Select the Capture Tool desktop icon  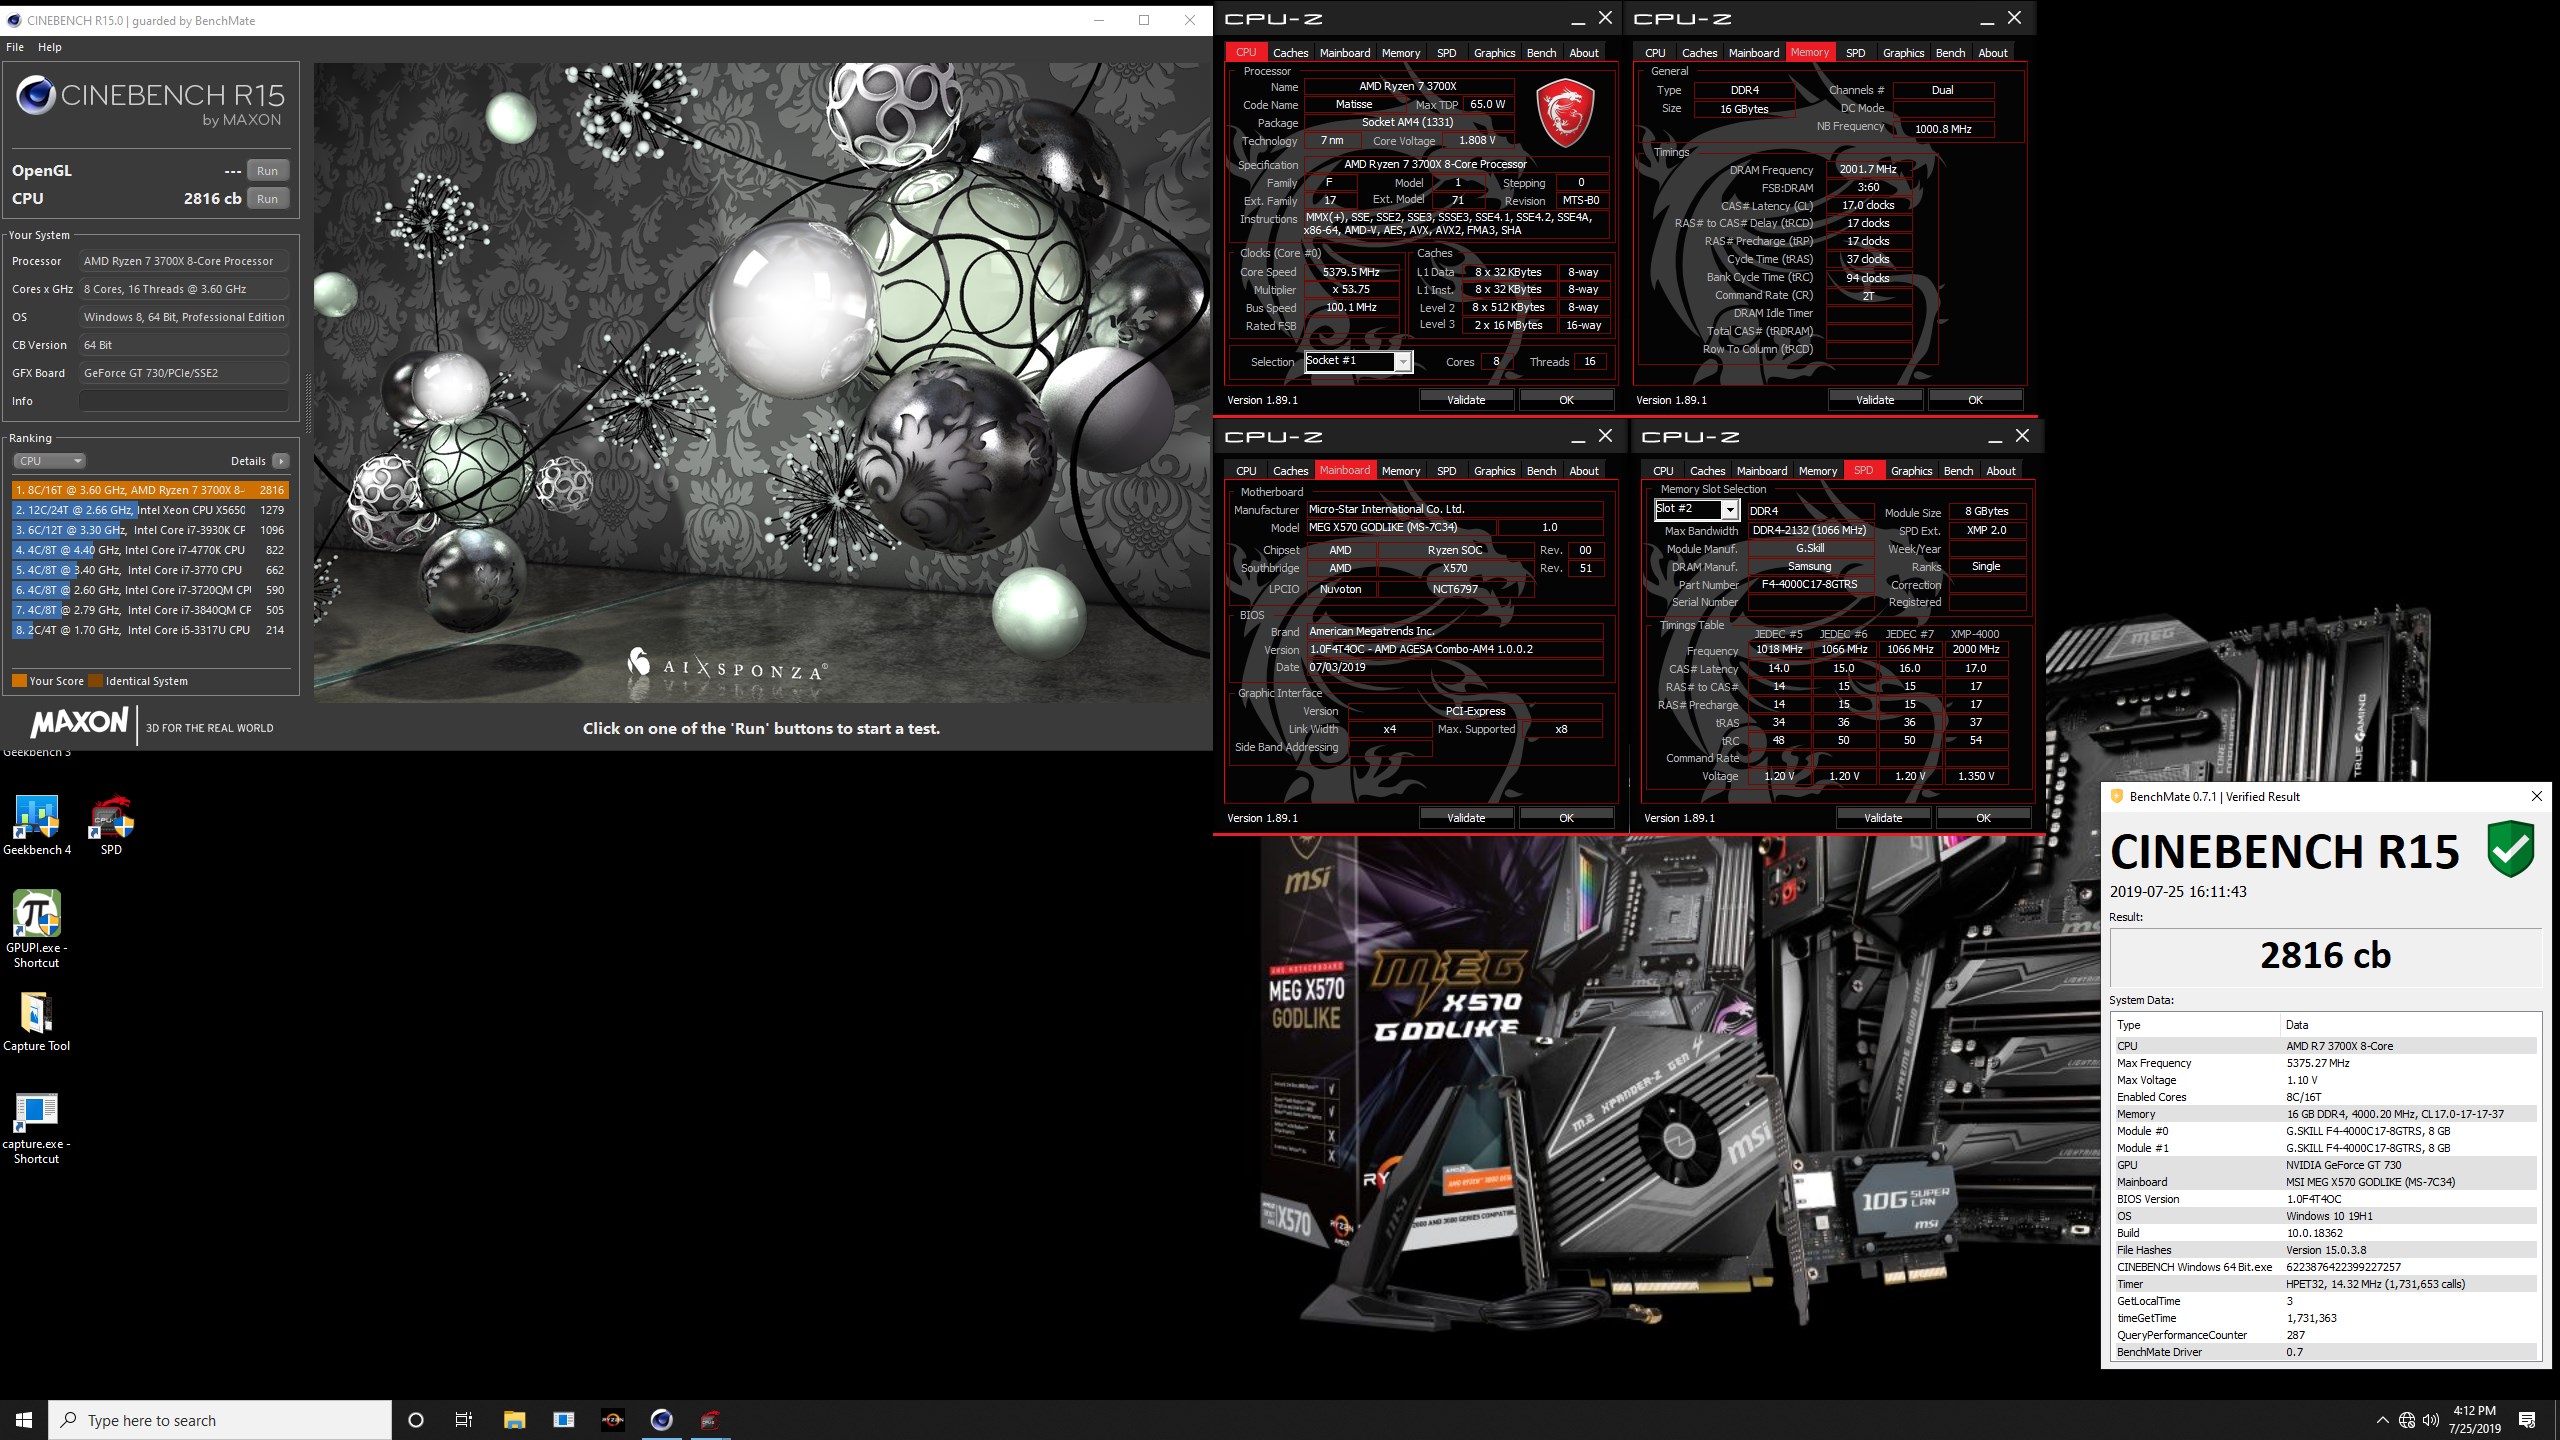pyautogui.click(x=37, y=1022)
